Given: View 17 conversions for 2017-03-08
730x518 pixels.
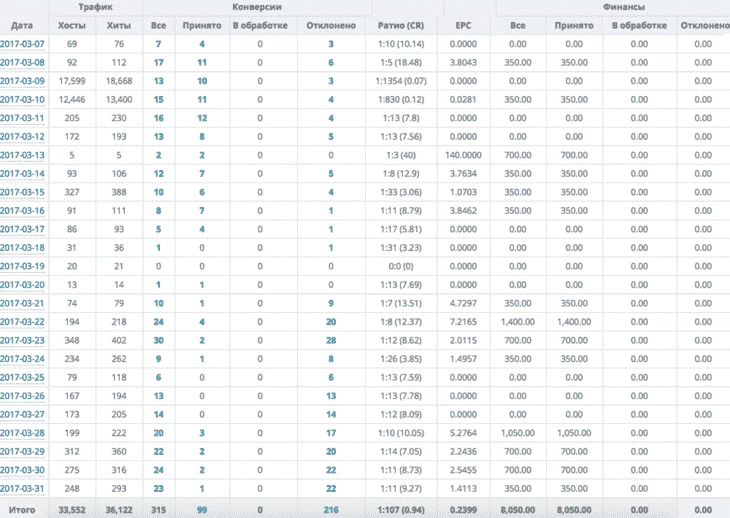Looking at the screenshot, I should point(158,62).
